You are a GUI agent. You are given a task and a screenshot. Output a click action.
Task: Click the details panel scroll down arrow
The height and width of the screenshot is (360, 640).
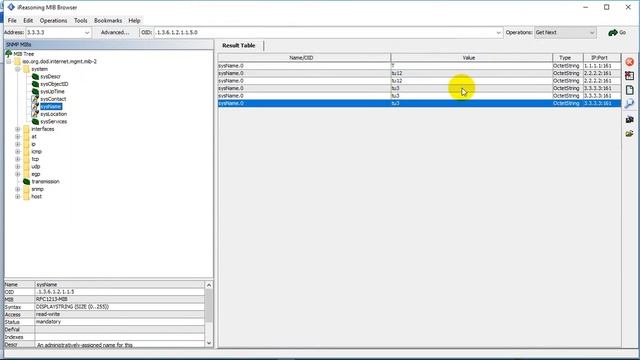(x=209, y=343)
